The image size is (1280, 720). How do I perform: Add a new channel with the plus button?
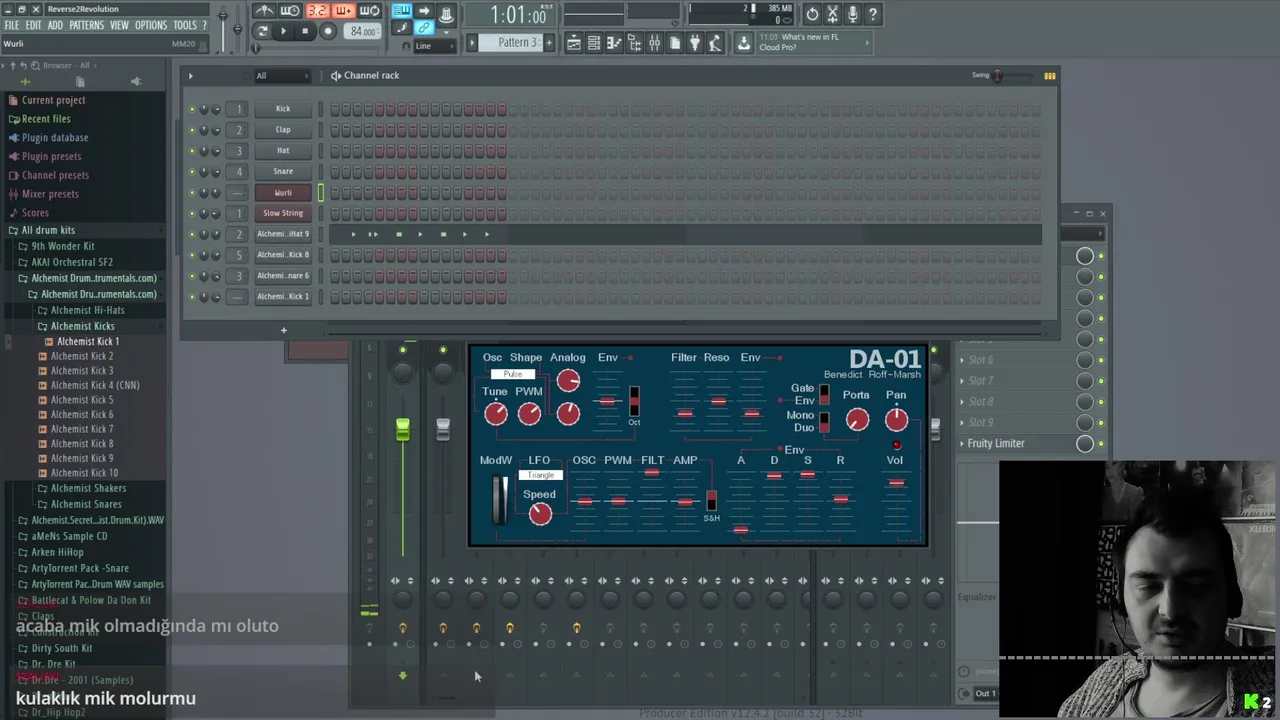pos(283,330)
